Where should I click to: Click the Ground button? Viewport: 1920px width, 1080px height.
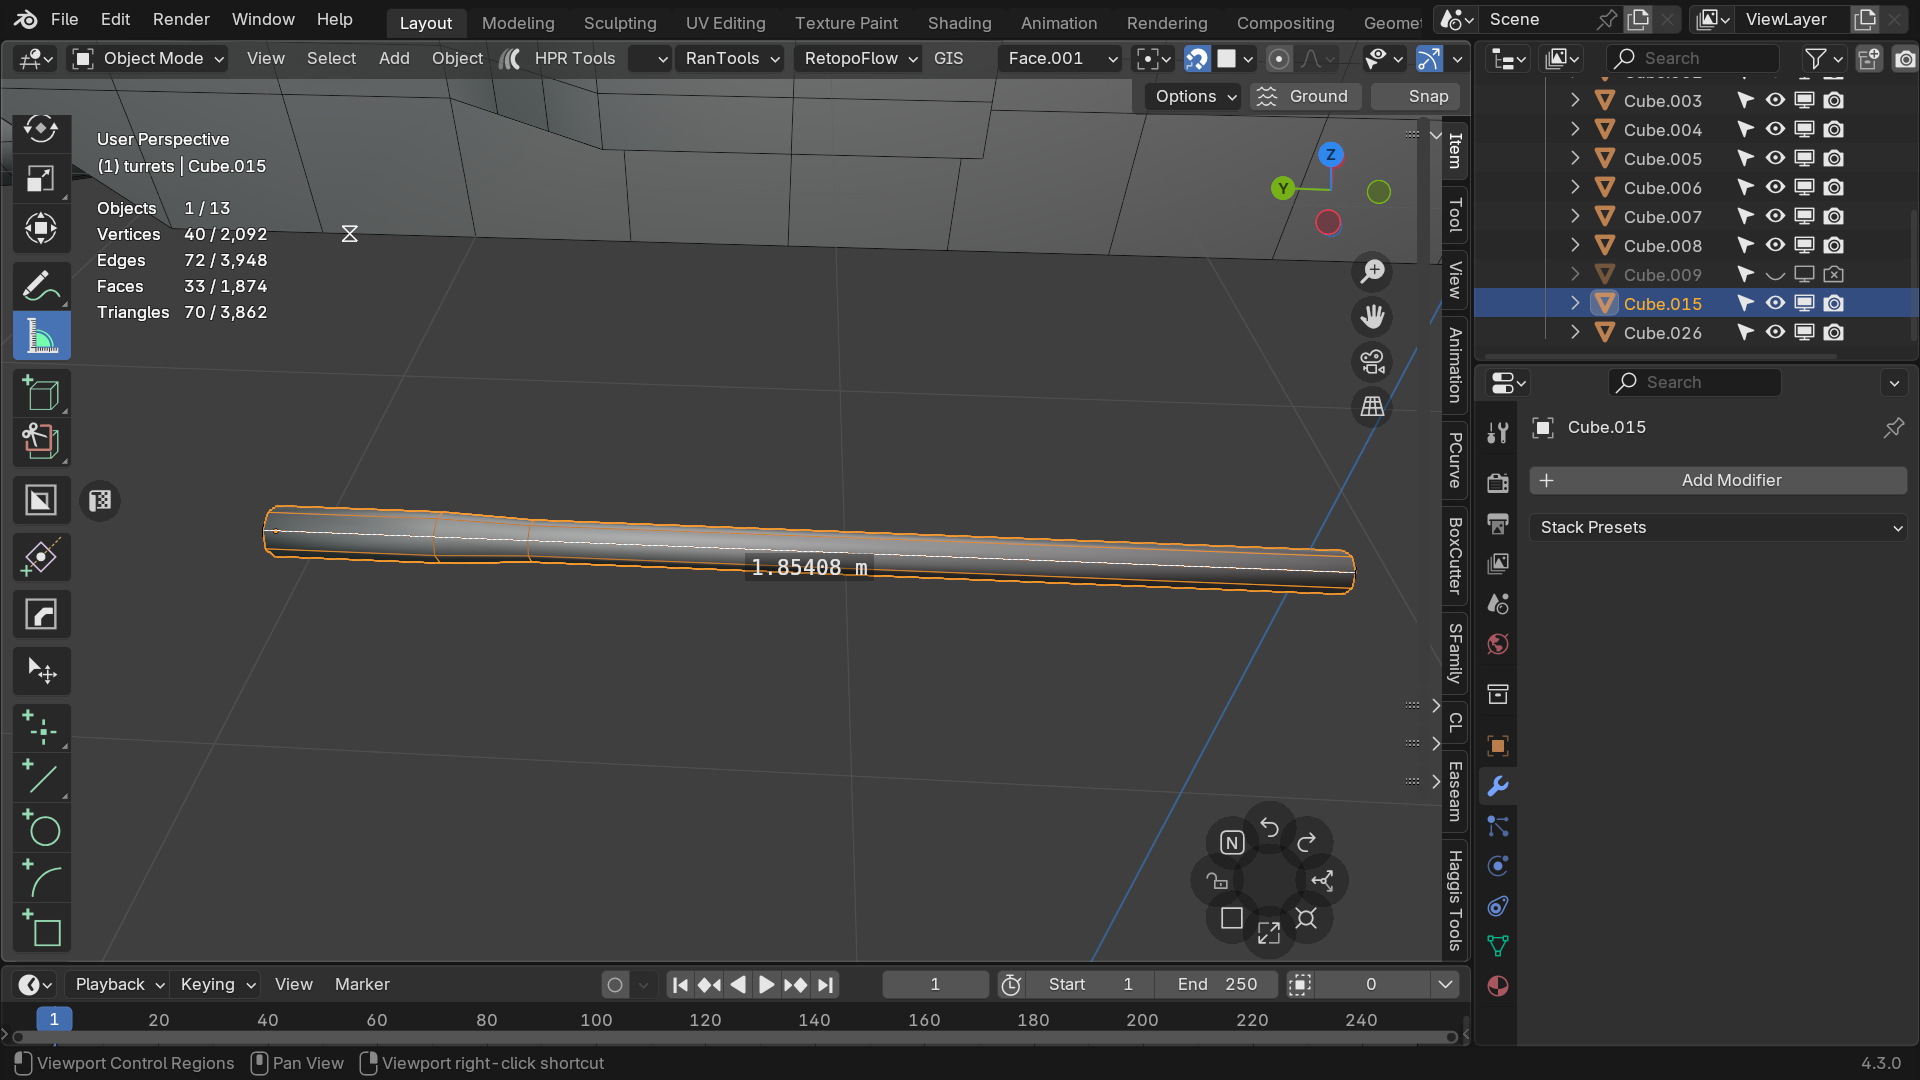click(x=1304, y=96)
